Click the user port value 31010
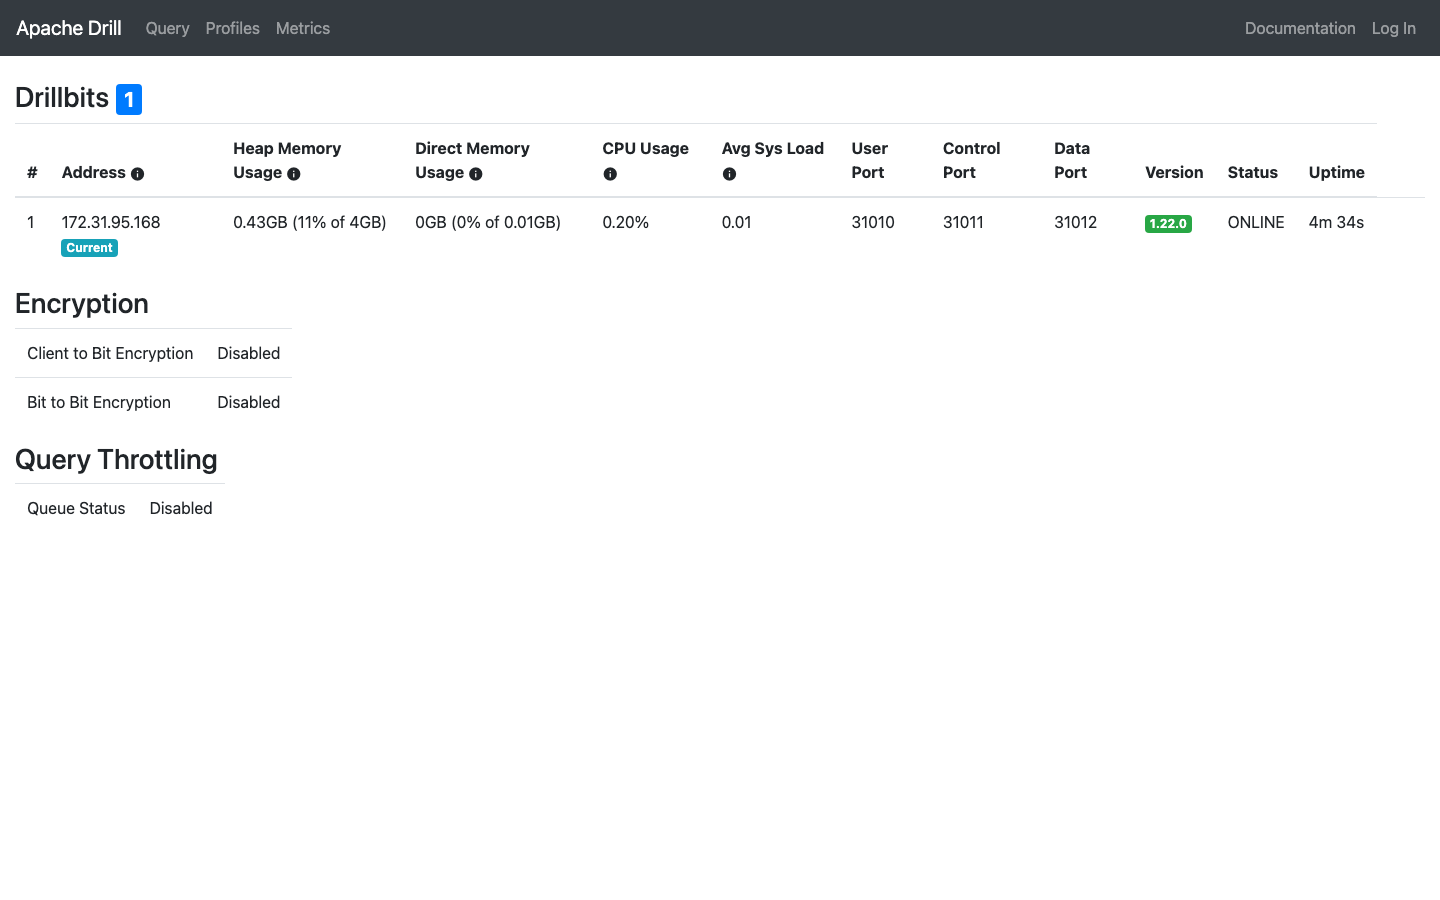Viewport: 1440px width, 900px height. pyautogui.click(x=873, y=222)
